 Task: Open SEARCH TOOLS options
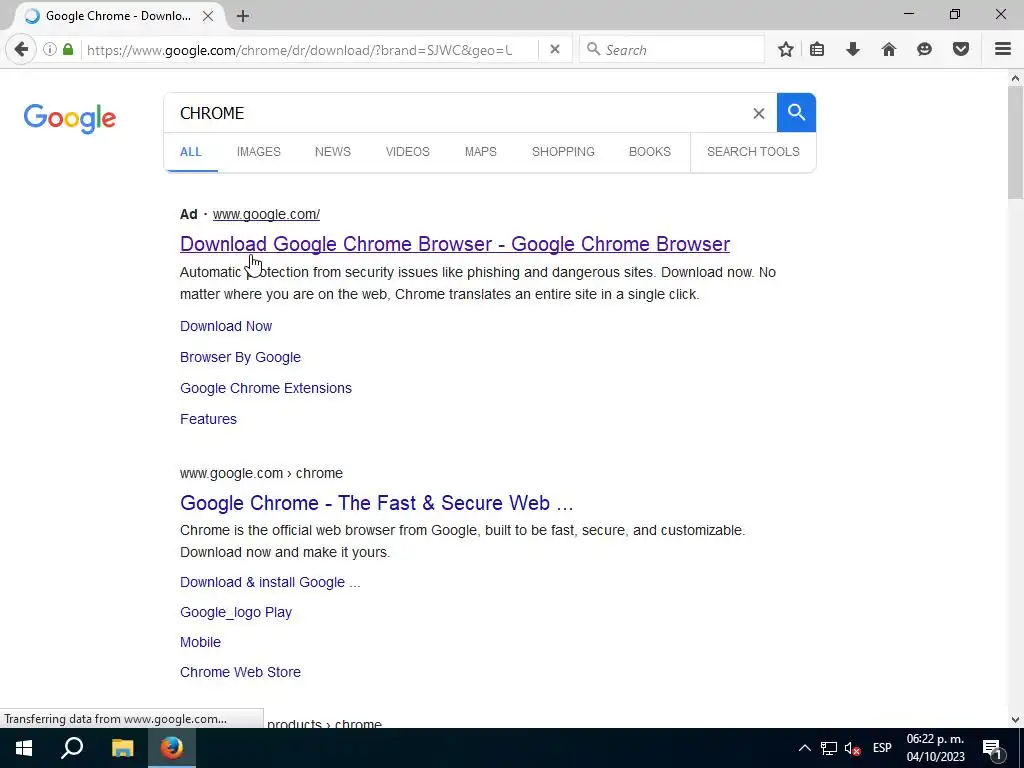point(753,152)
